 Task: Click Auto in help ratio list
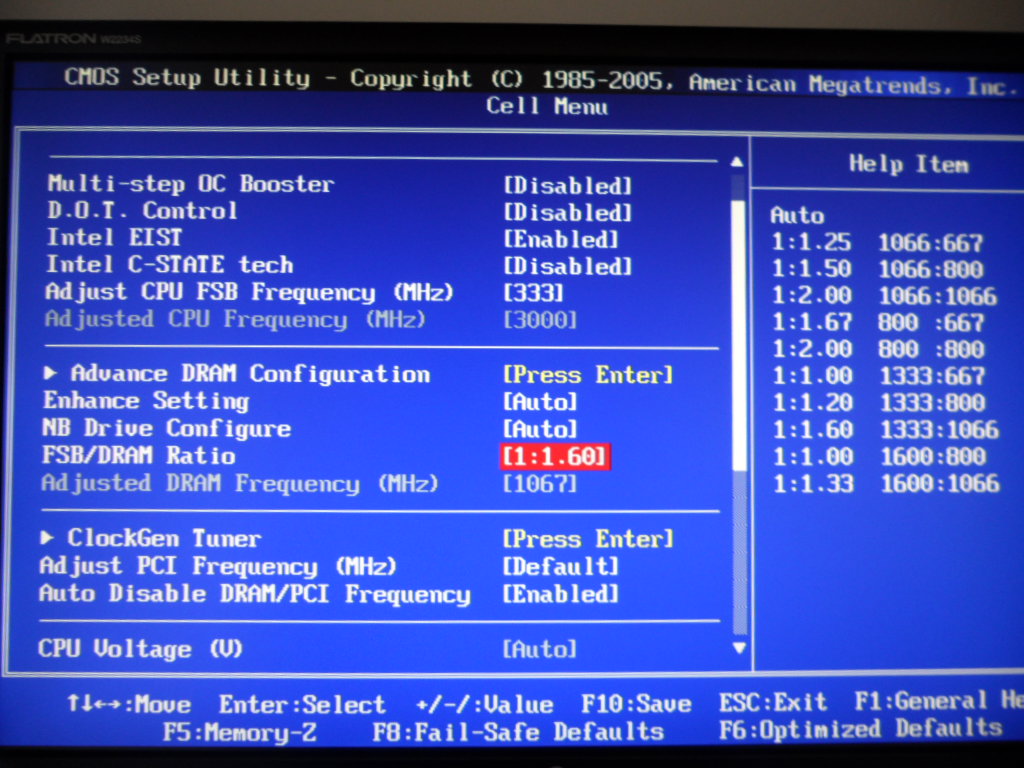click(797, 216)
